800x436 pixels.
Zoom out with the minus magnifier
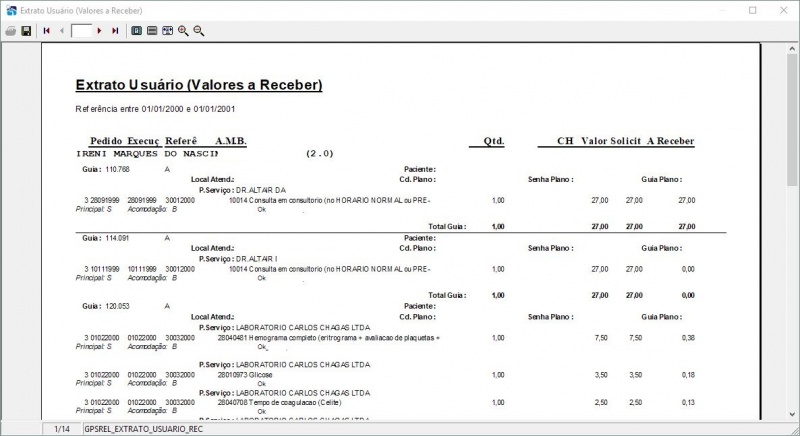pyautogui.click(x=199, y=31)
